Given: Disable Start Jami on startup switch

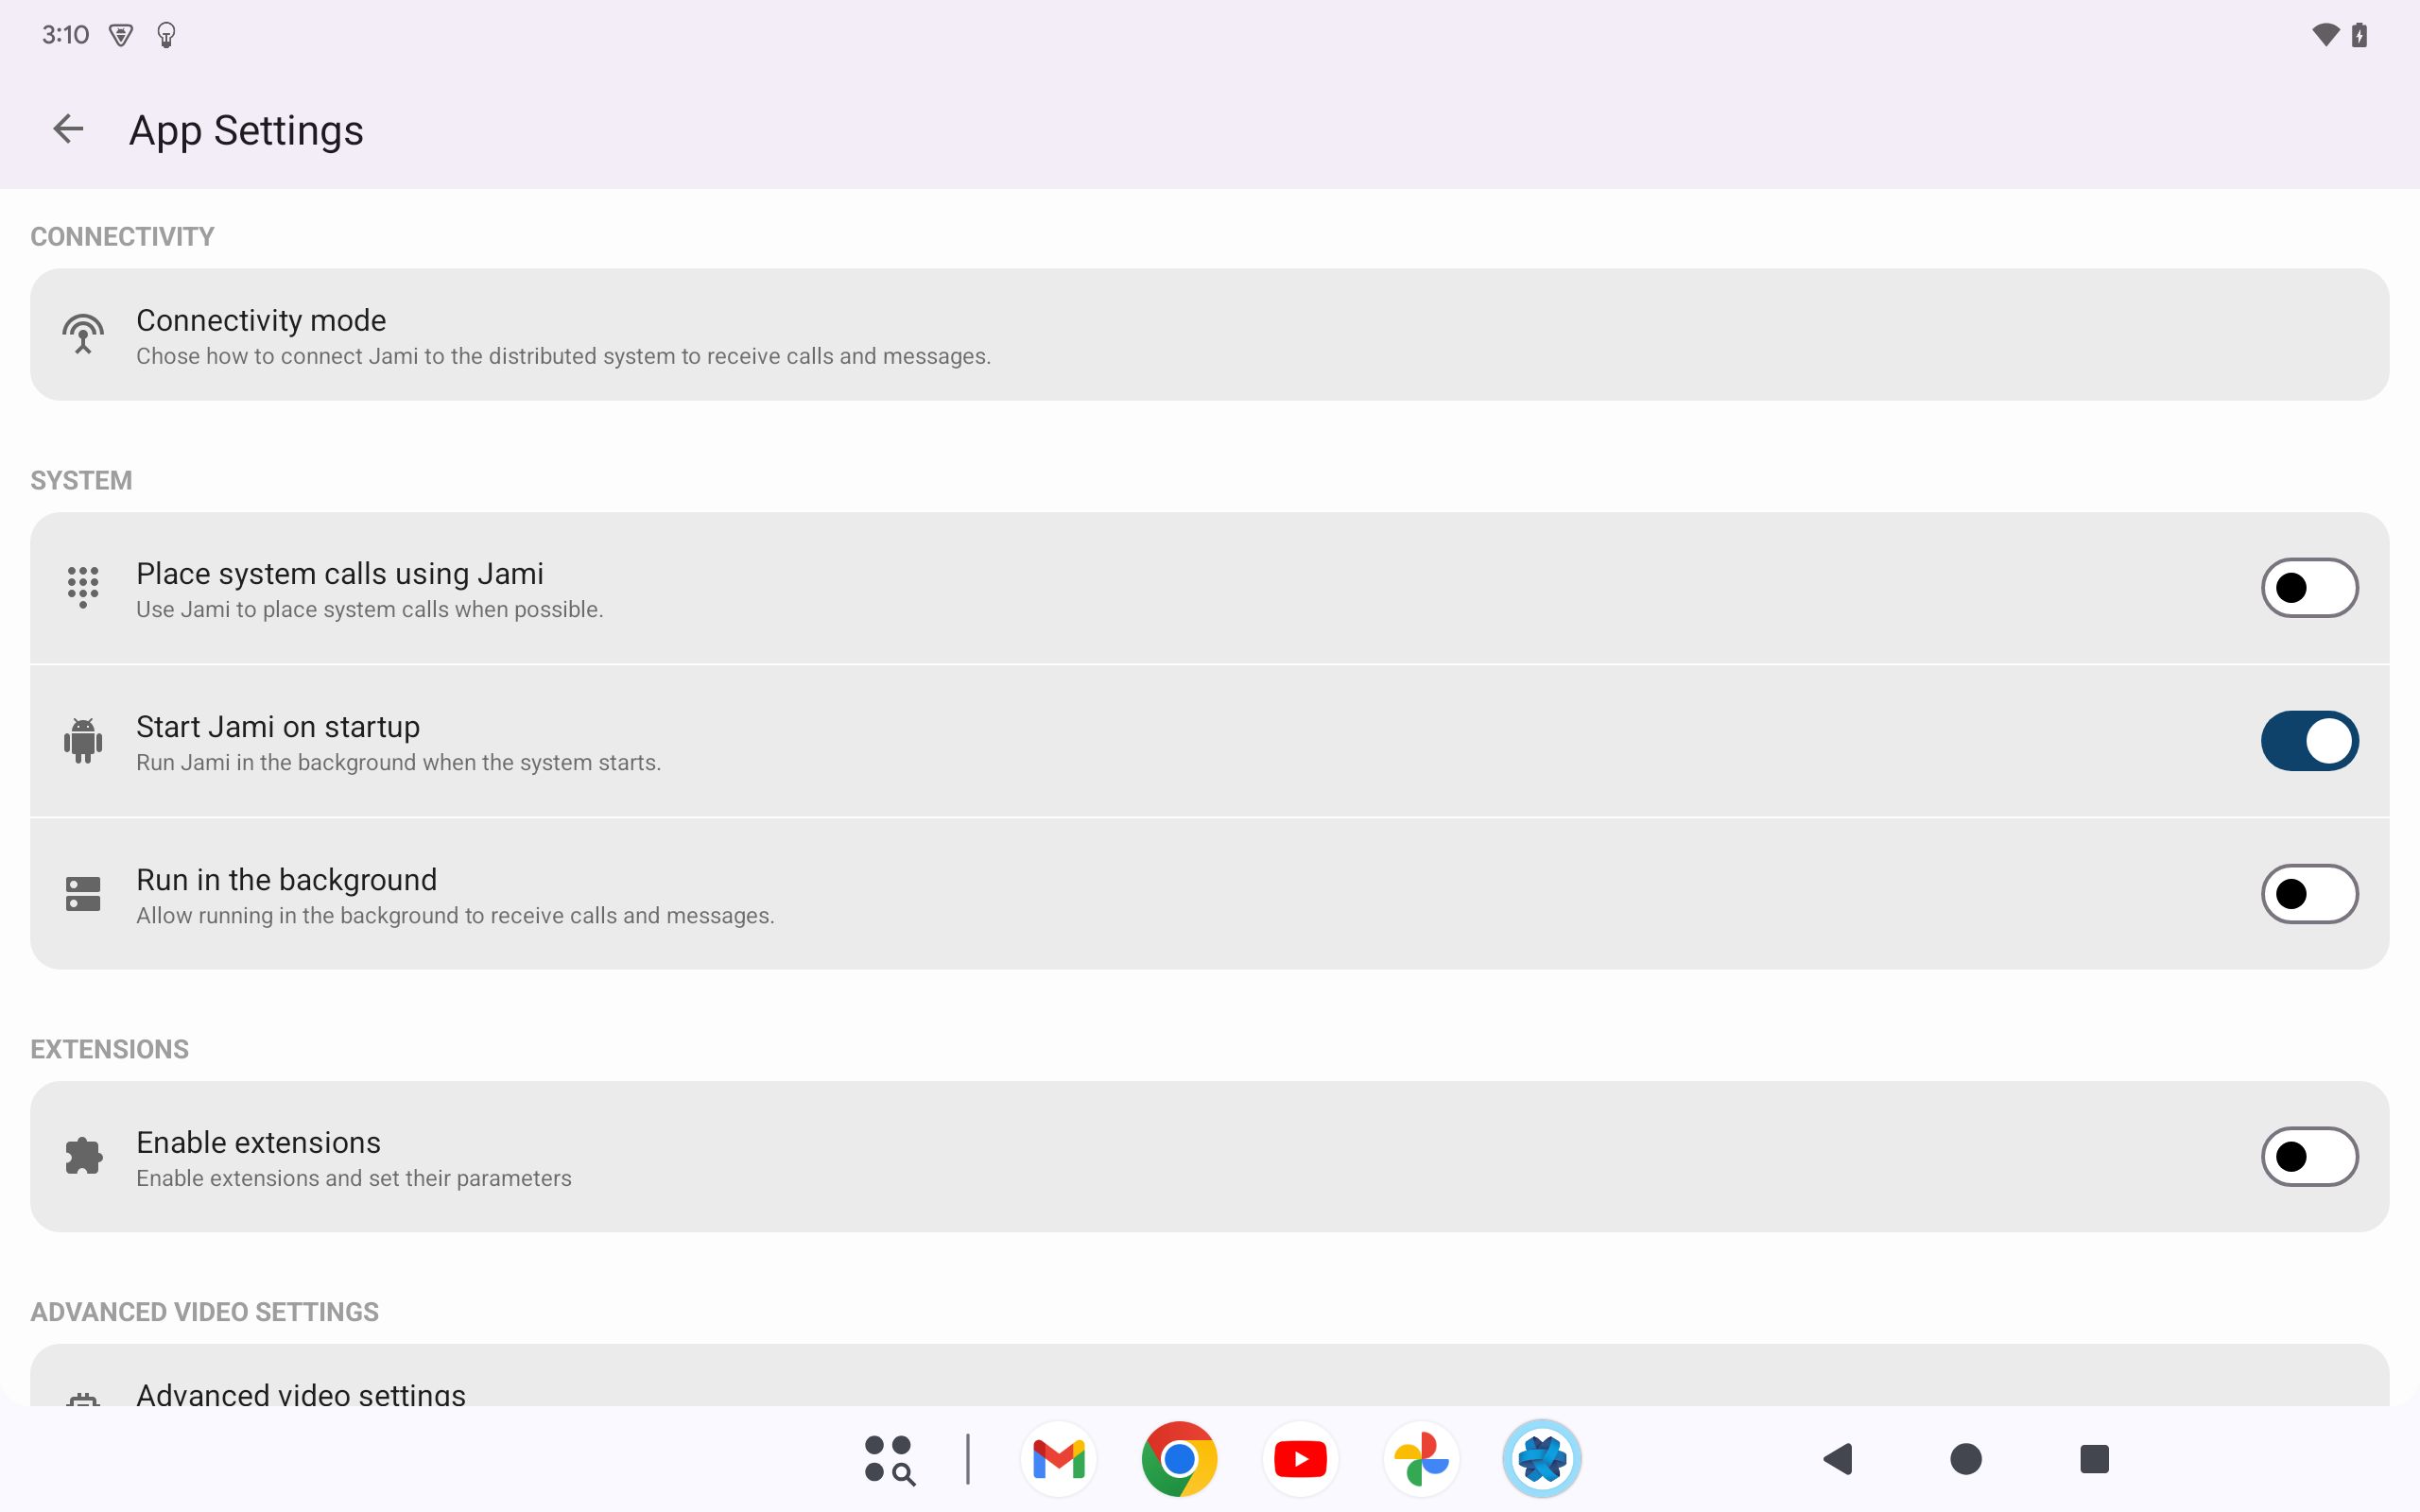Looking at the screenshot, I should click(2309, 741).
